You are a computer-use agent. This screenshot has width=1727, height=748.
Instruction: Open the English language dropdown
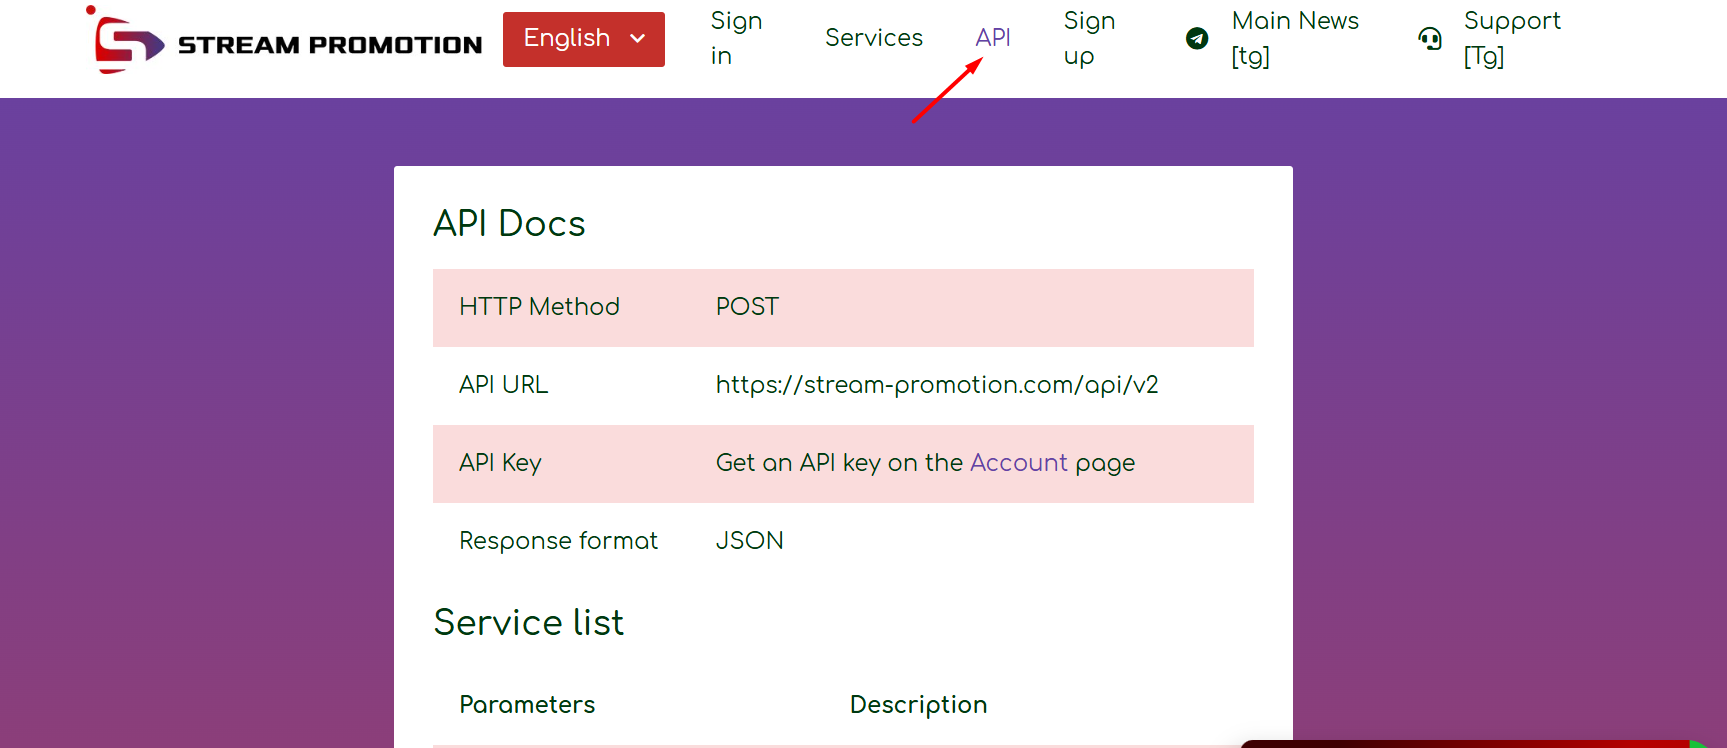click(x=584, y=39)
